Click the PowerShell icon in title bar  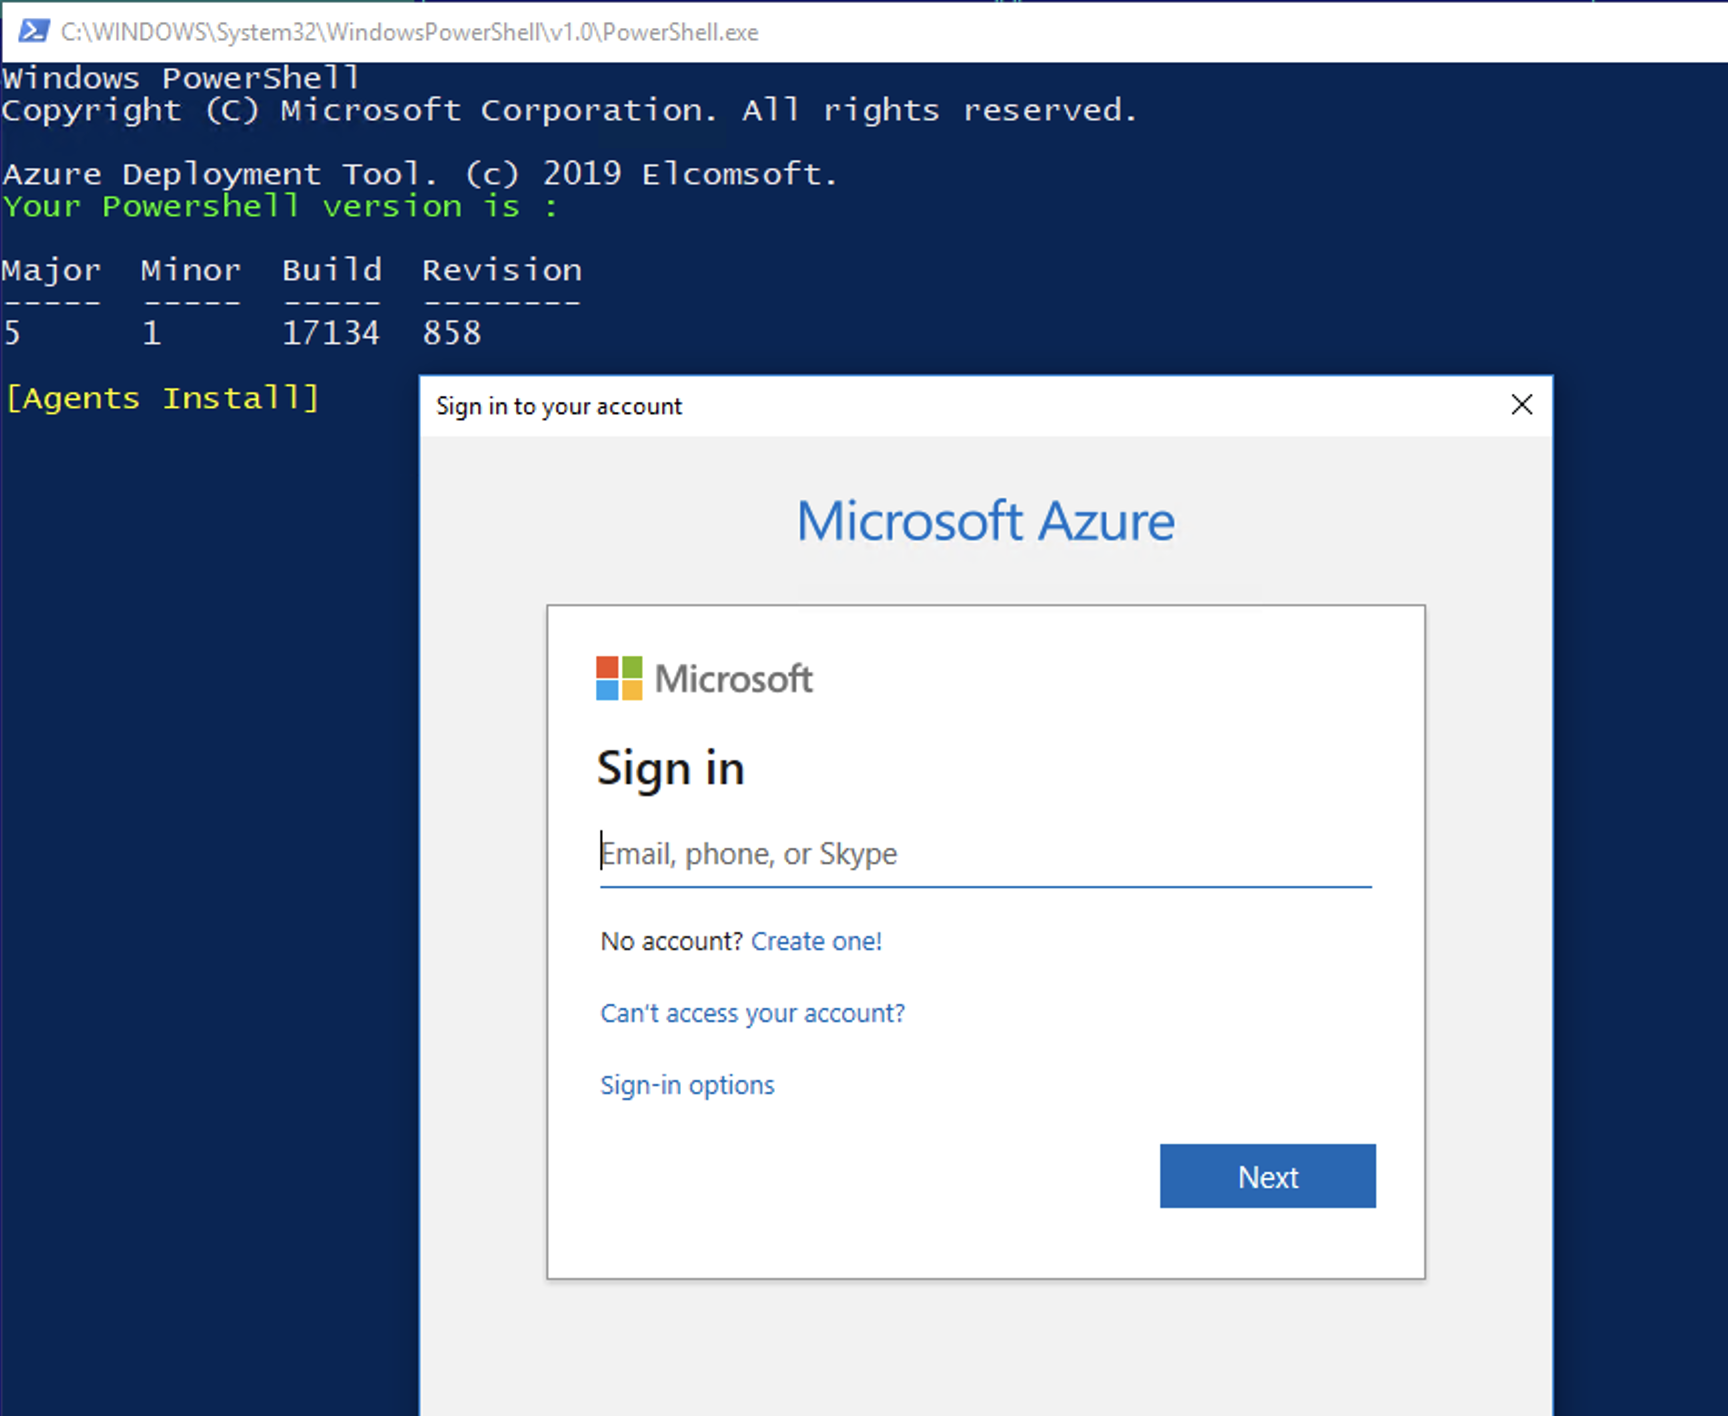tap(34, 31)
